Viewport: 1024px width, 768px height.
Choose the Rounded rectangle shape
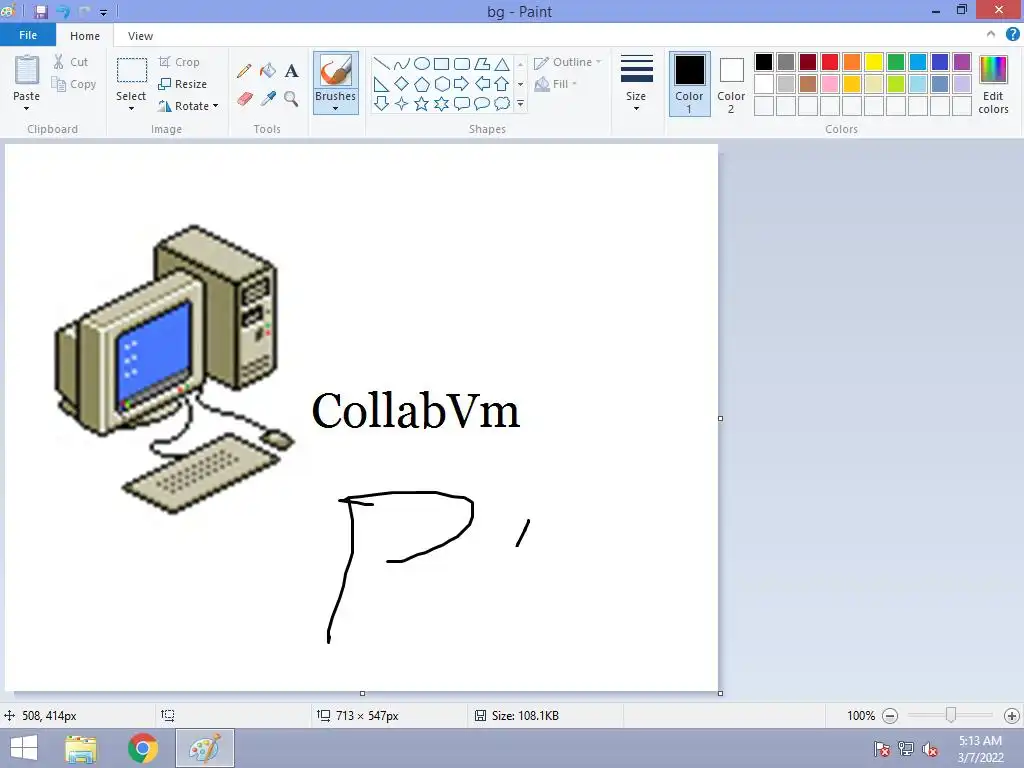click(462, 64)
